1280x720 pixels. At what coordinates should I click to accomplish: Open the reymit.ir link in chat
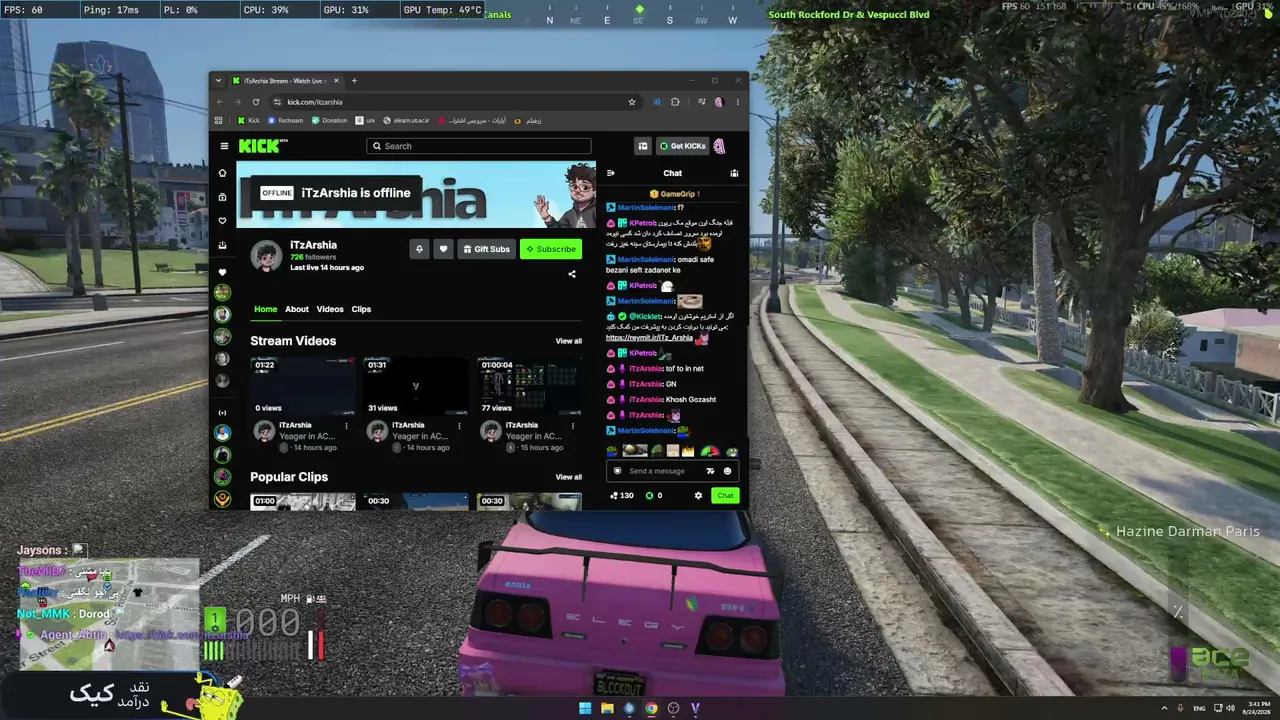click(x=649, y=338)
